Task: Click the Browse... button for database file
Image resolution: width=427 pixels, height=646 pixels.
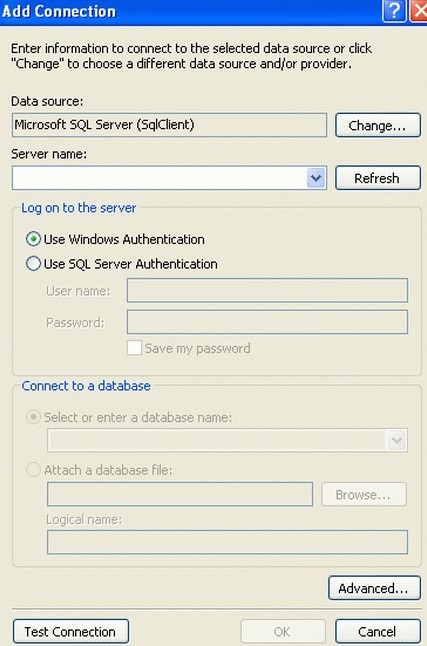Action: (x=364, y=494)
